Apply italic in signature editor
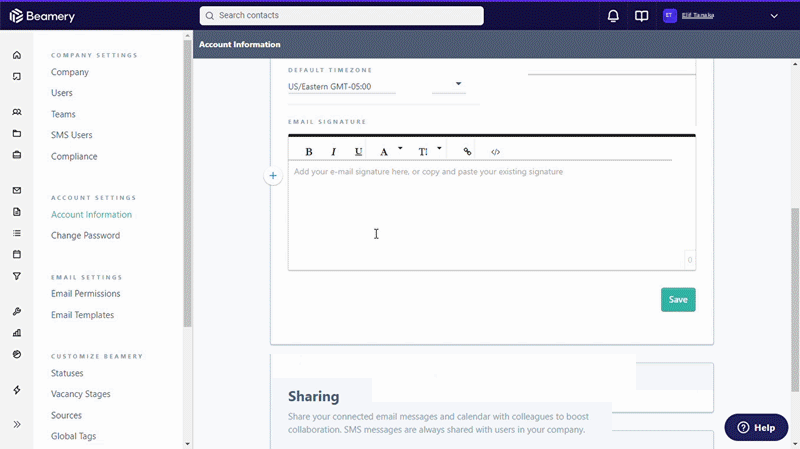800x449 pixels. tap(334, 152)
